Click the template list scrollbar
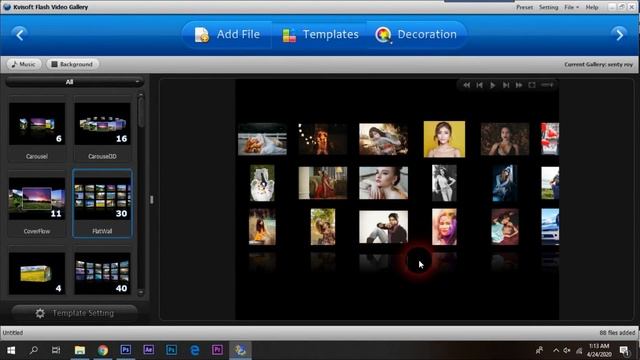This screenshot has width=640, height=360. (x=141, y=112)
